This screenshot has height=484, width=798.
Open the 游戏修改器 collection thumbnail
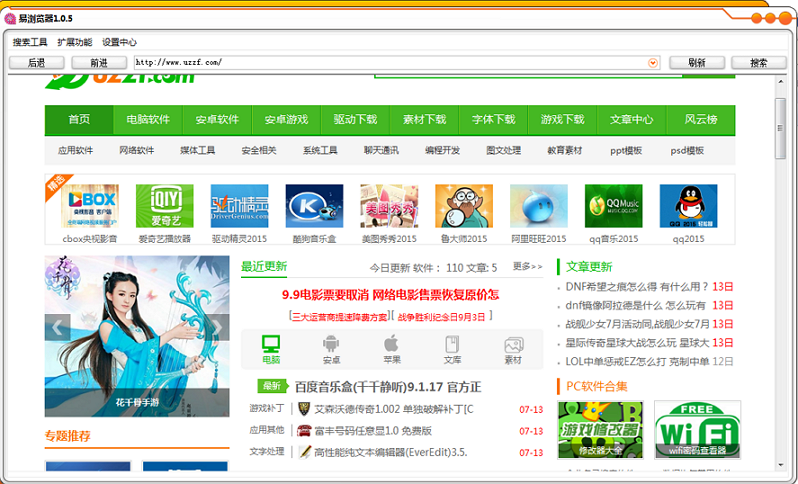(x=600, y=430)
